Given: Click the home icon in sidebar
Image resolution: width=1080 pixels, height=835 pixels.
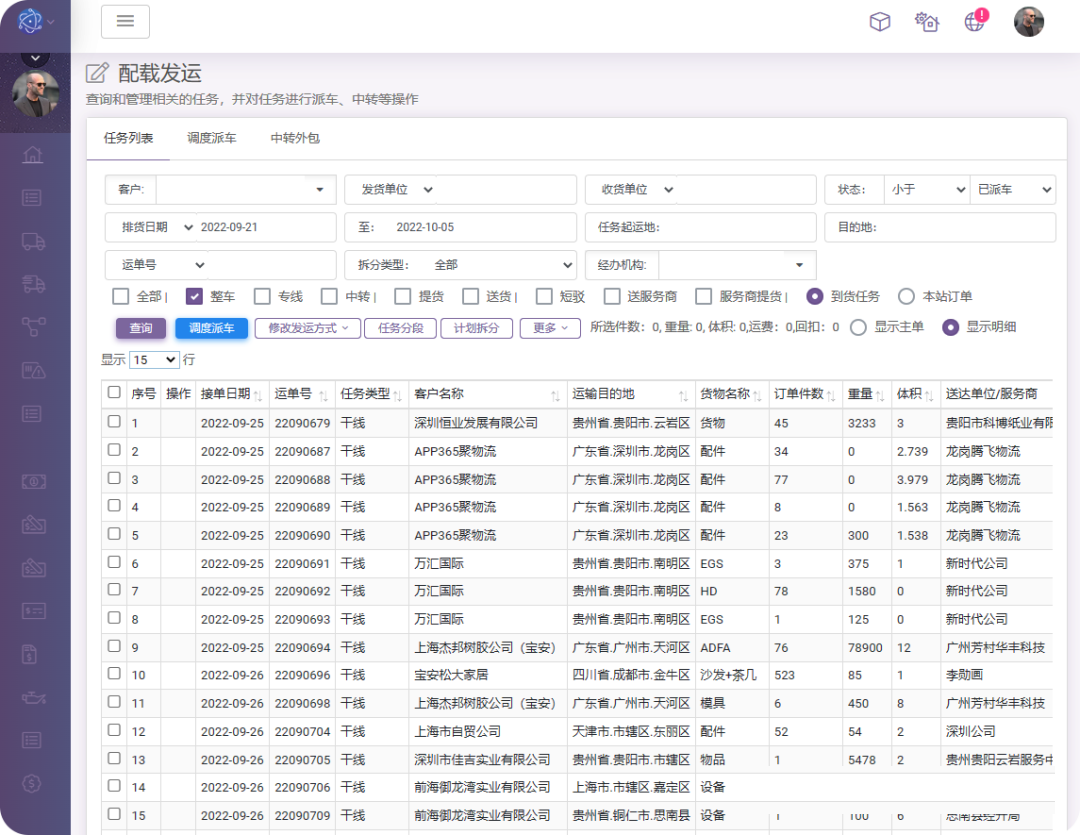Looking at the screenshot, I should [x=33, y=154].
